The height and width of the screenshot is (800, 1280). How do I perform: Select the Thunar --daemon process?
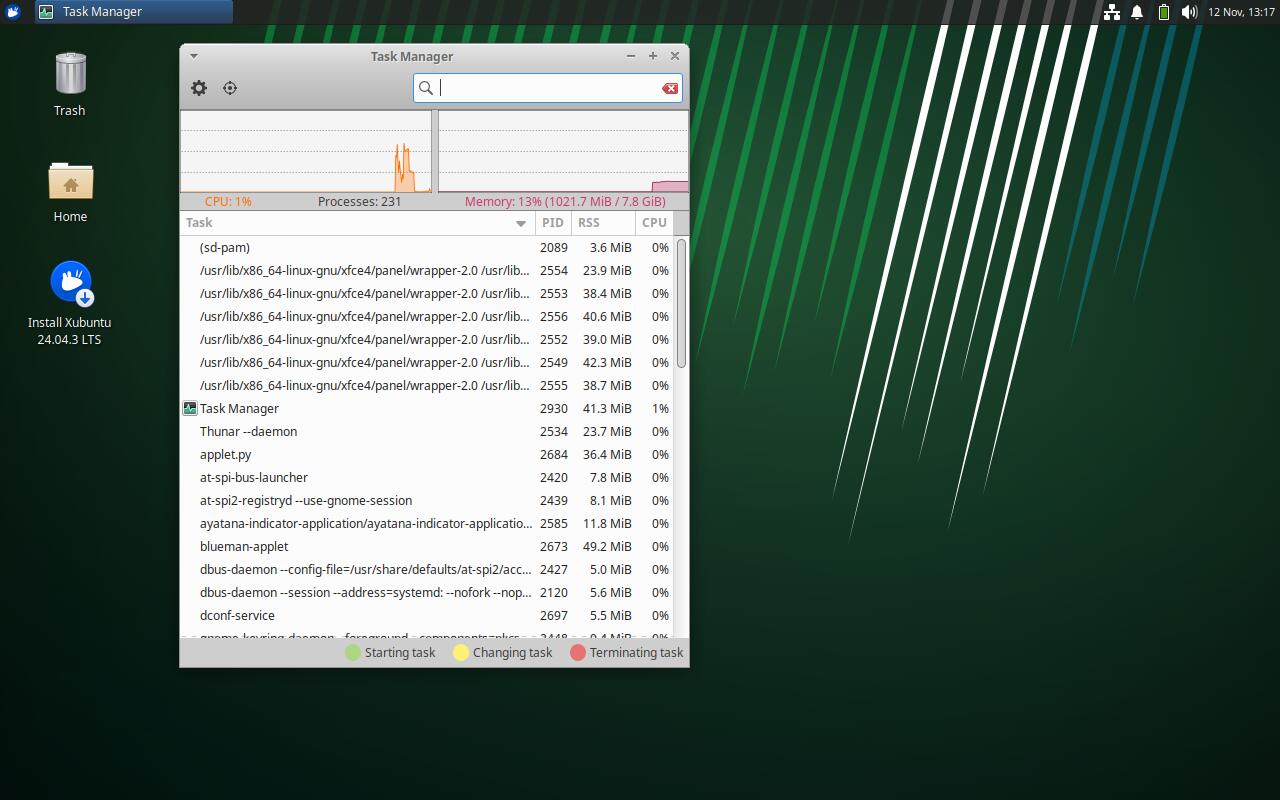428,431
